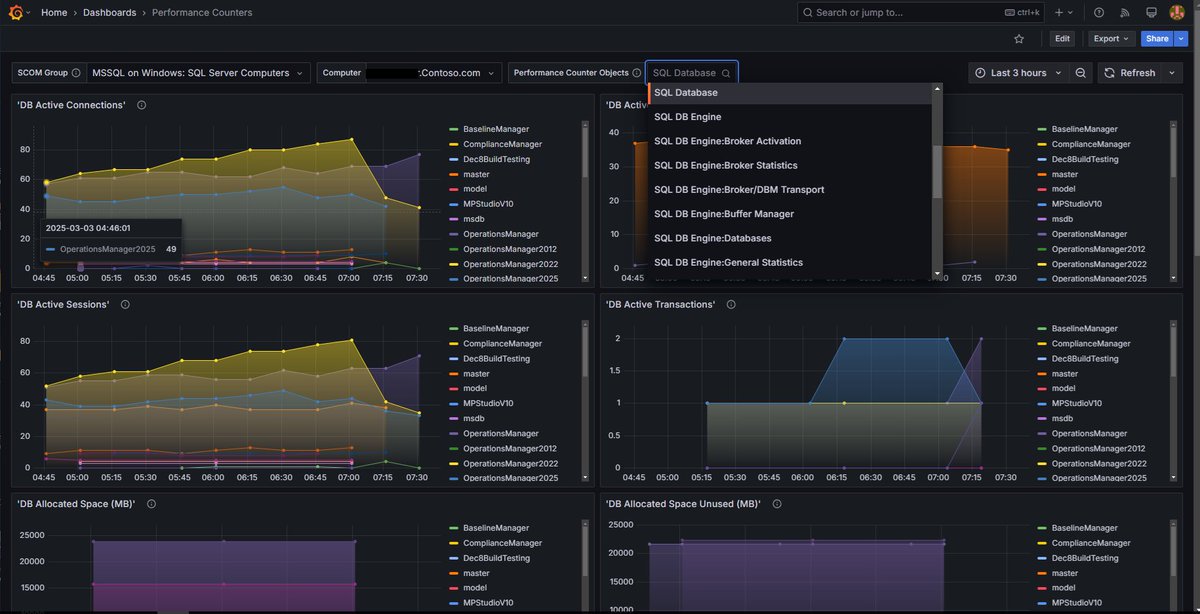Choose 'SQL DB Engine:Databases' option
This screenshot has height=614, width=1200.
[x=790, y=238]
